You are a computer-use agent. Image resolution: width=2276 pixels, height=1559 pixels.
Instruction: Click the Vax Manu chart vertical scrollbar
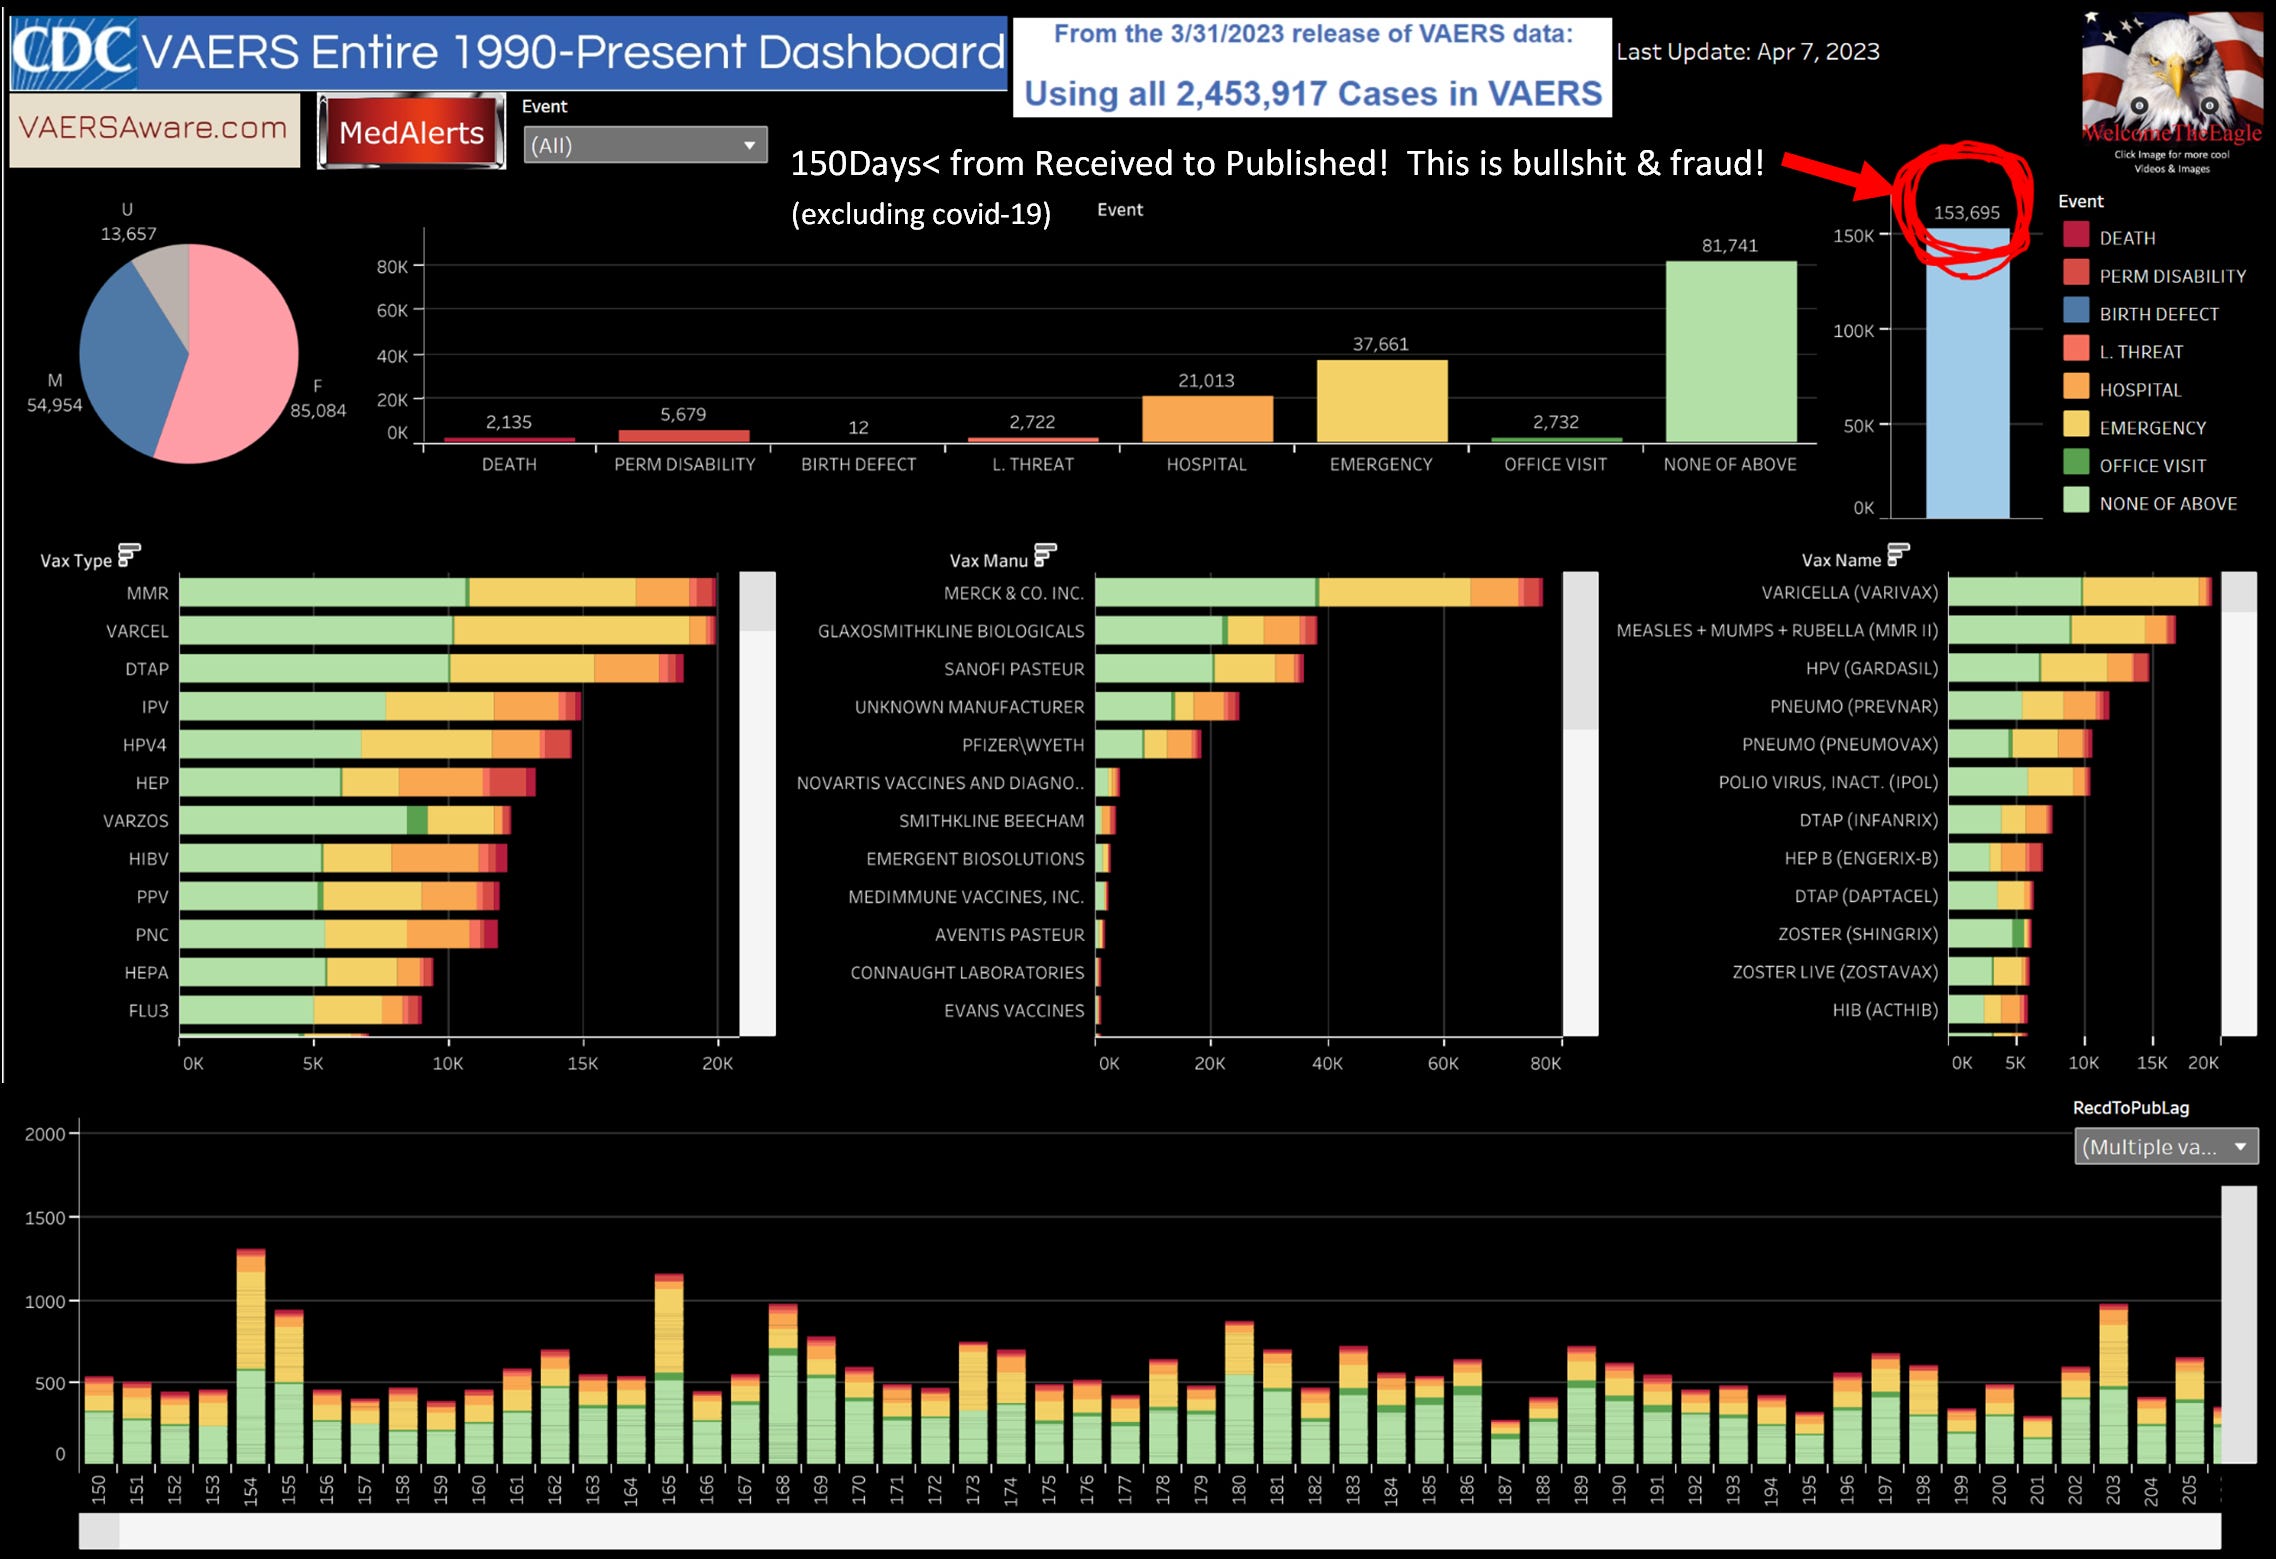click(1580, 804)
